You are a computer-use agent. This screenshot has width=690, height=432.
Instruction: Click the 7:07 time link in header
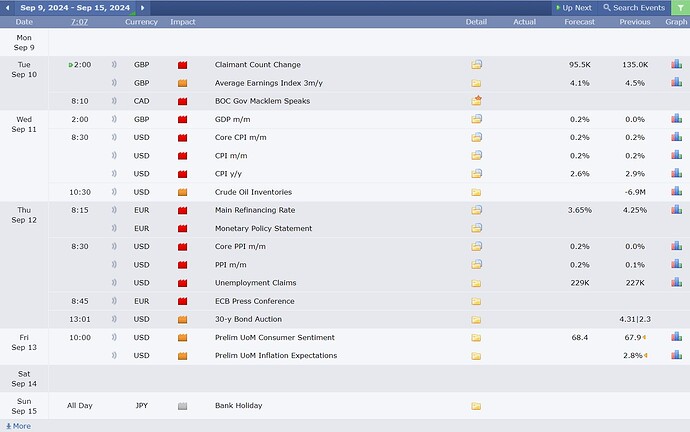(x=79, y=21)
